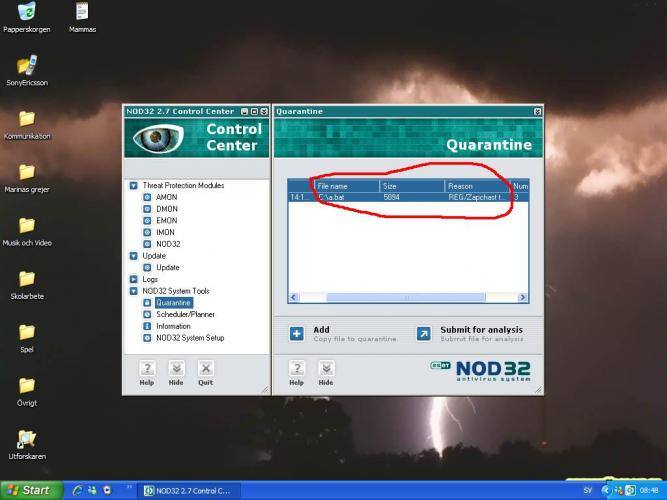Open Scheduler/Planner tool
667x500 pixels.
[184, 314]
